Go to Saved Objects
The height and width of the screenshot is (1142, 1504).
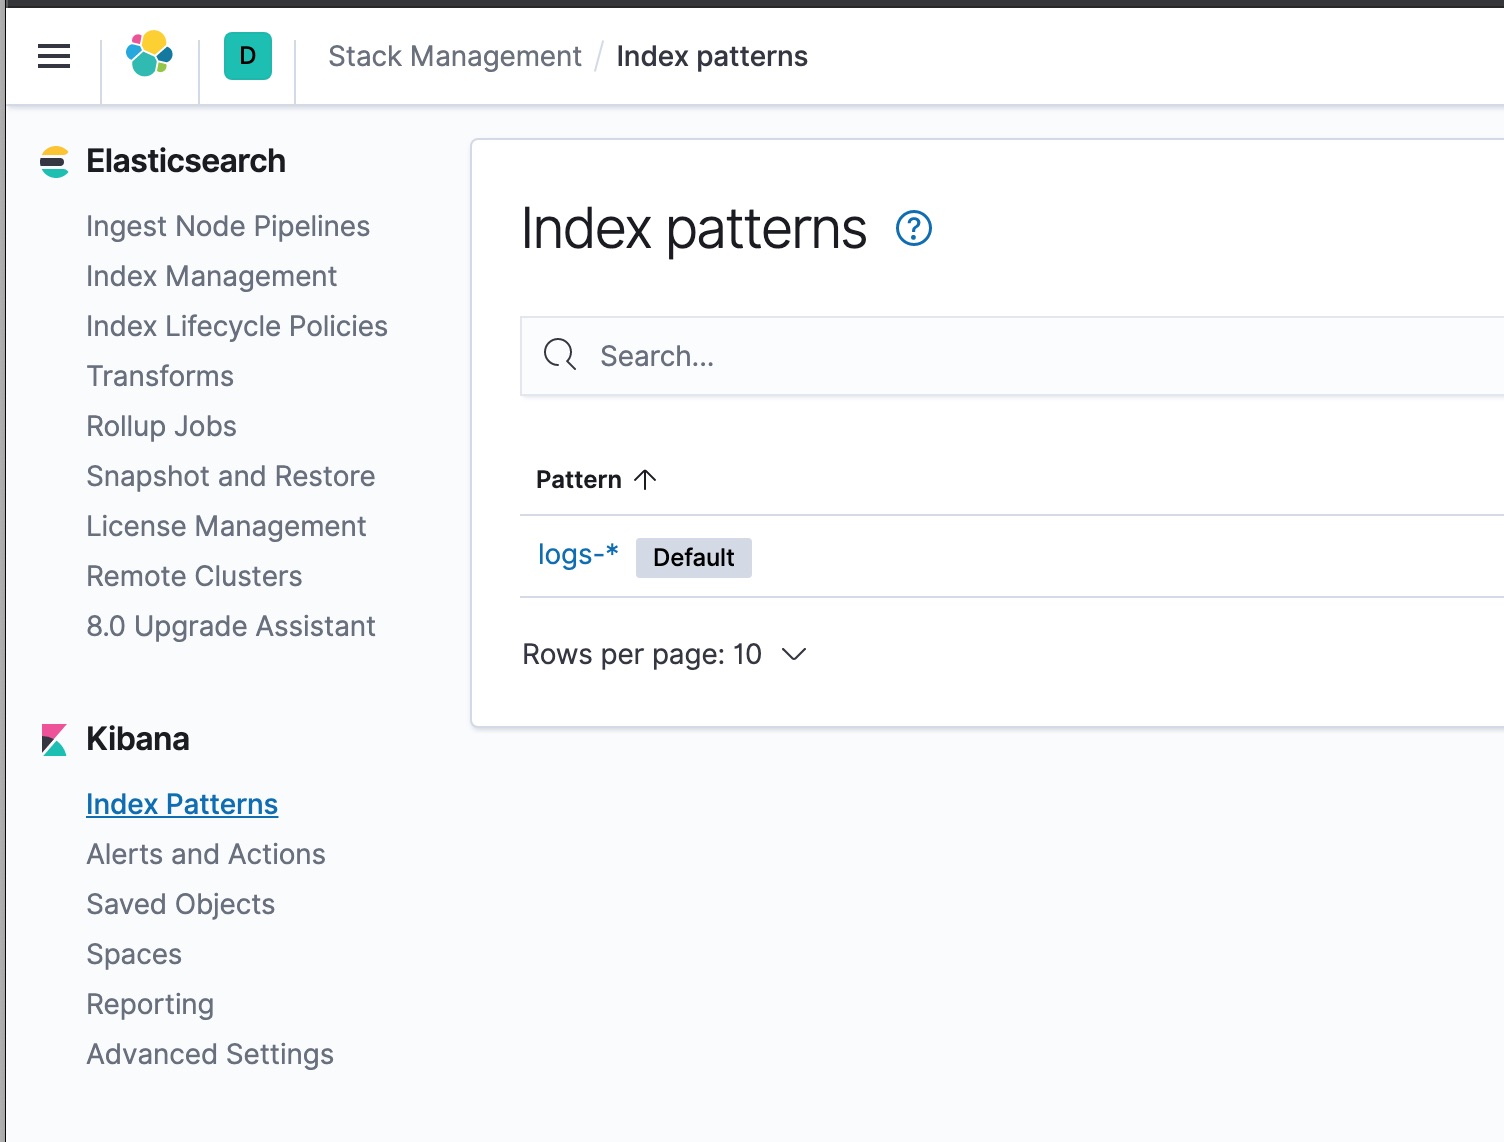coord(180,904)
